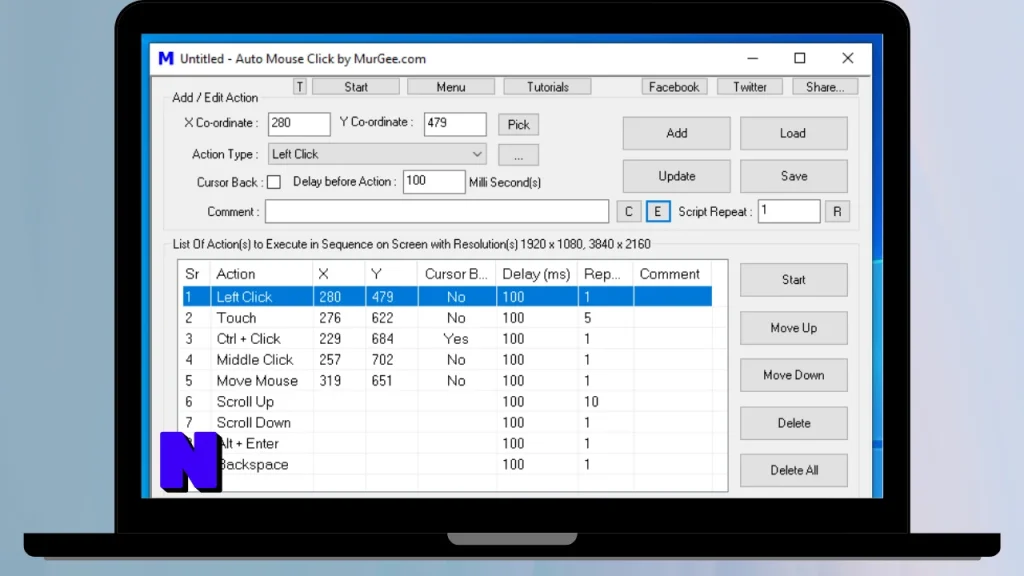Click the R button after Script Repeat
Screen dimensions: 1024x576
click(837, 212)
